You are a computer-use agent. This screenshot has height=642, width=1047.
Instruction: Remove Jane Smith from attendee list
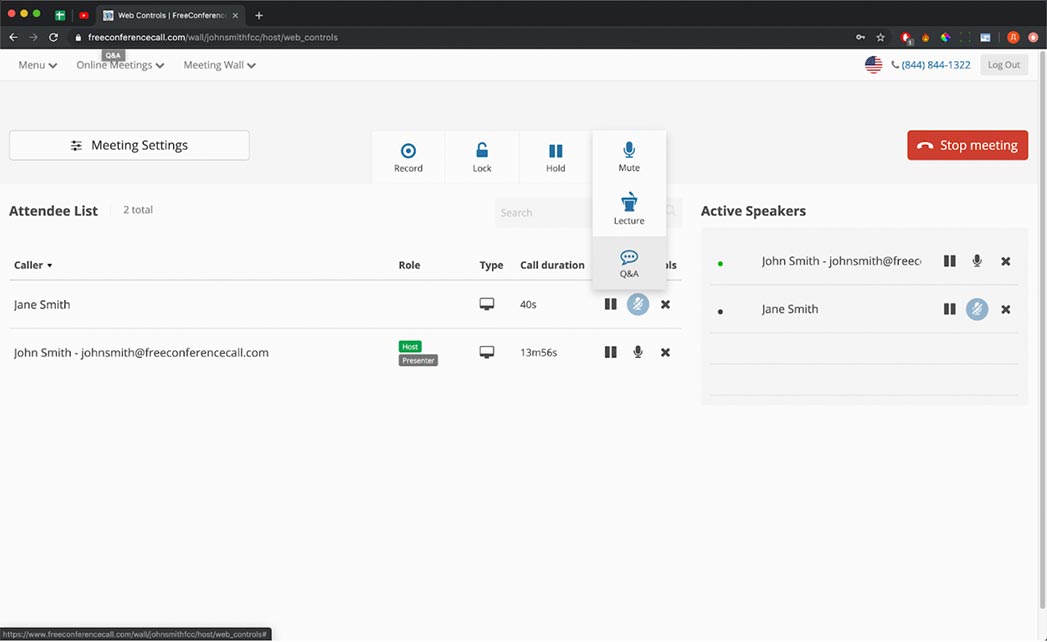pyautogui.click(x=665, y=304)
